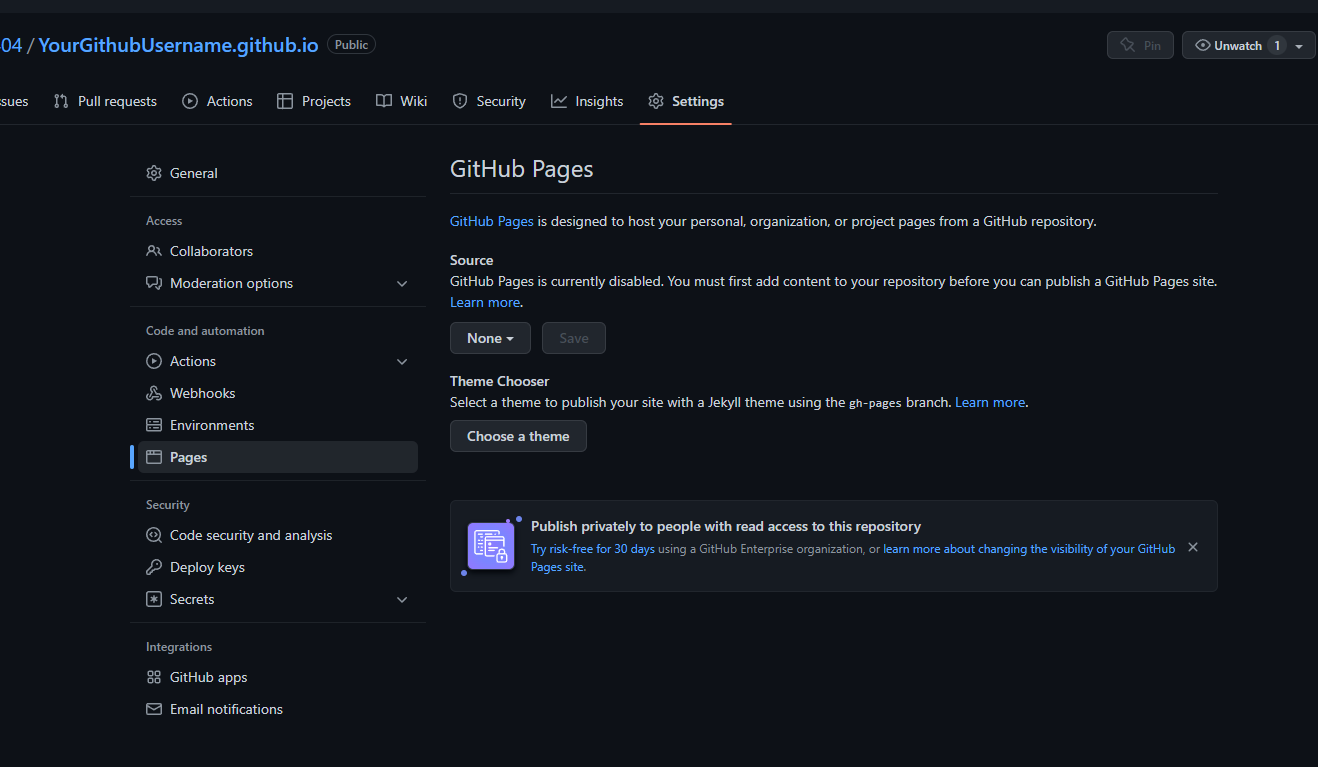Open the Deploy keys page
The width and height of the screenshot is (1318, 767).
(x=278, y=567)
